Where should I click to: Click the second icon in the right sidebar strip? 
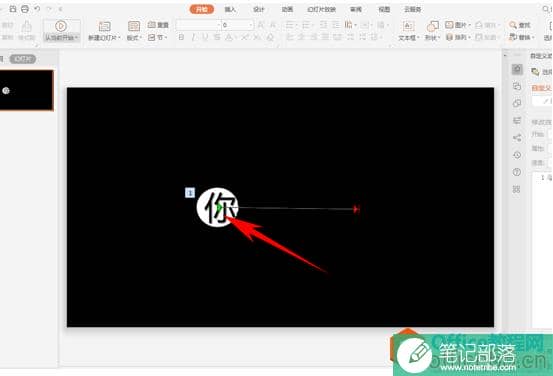(517, 86)
